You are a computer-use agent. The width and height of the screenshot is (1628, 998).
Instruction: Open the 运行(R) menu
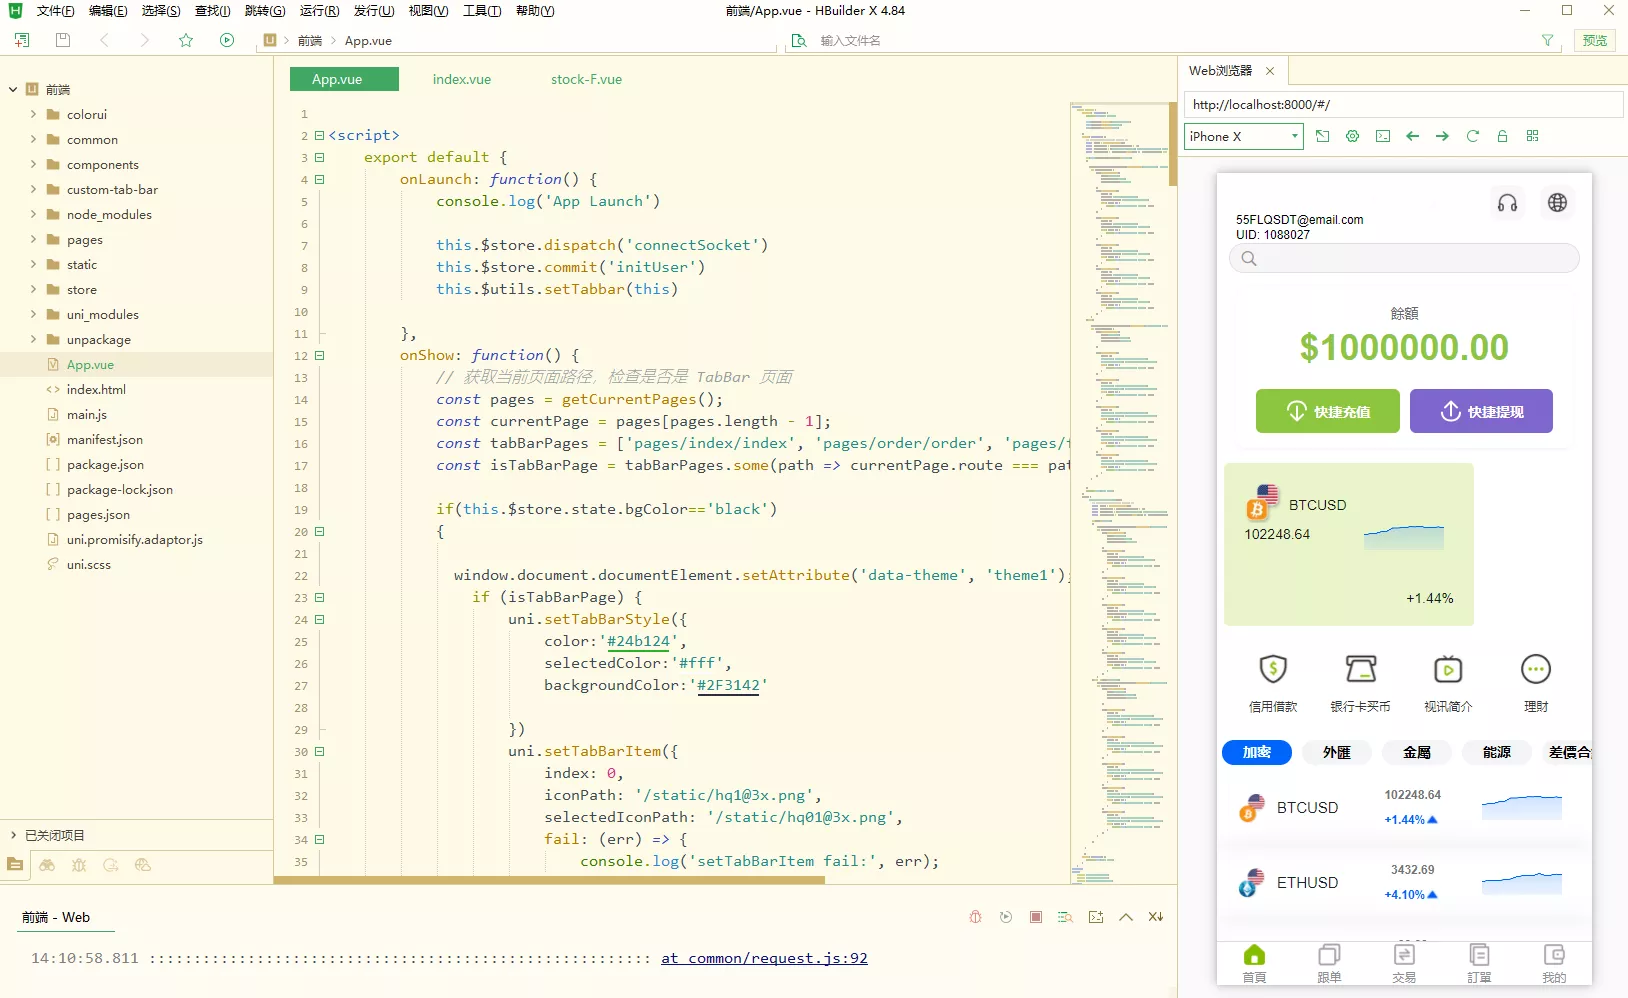(x=319, y=11)
